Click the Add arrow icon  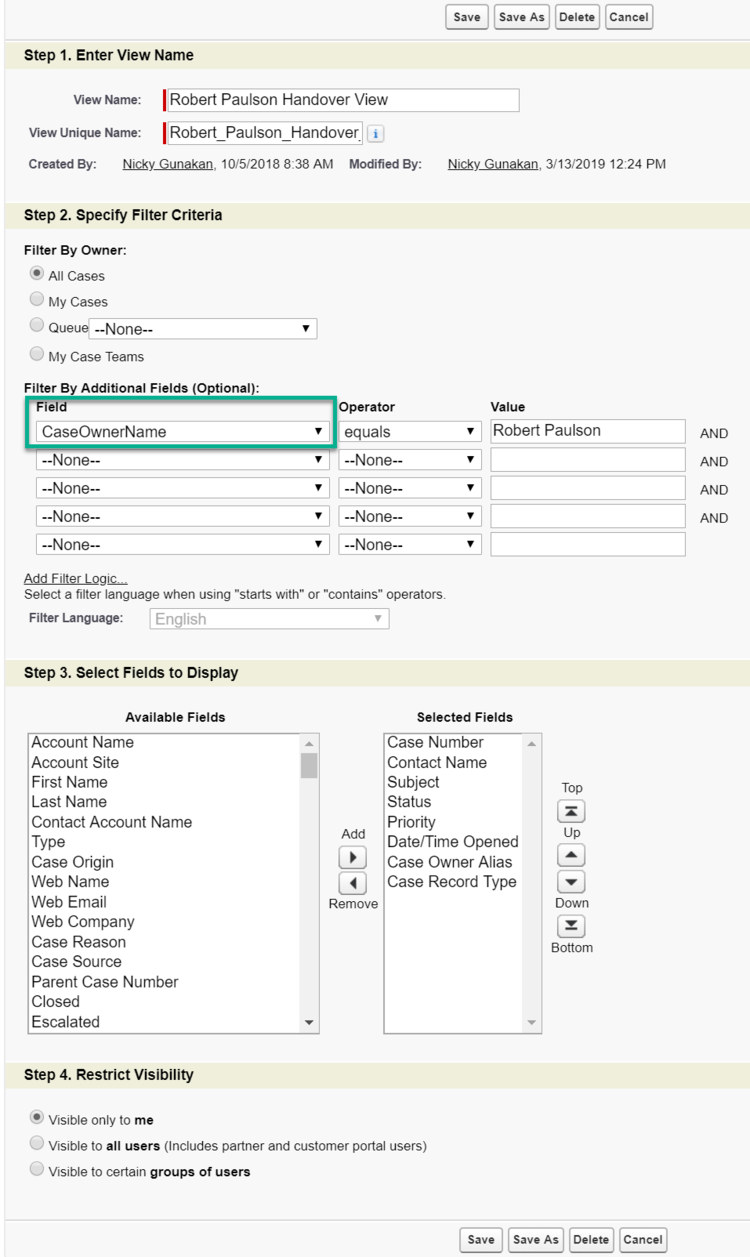click(x=353, y=859)
